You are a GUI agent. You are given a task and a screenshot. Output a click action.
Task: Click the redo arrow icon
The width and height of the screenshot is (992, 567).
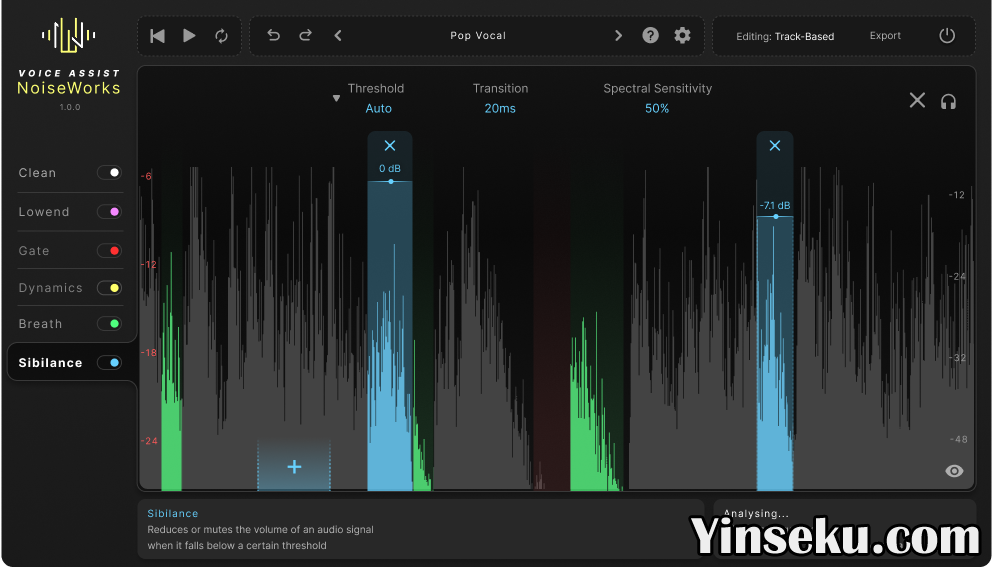click(x=306, y=36)
